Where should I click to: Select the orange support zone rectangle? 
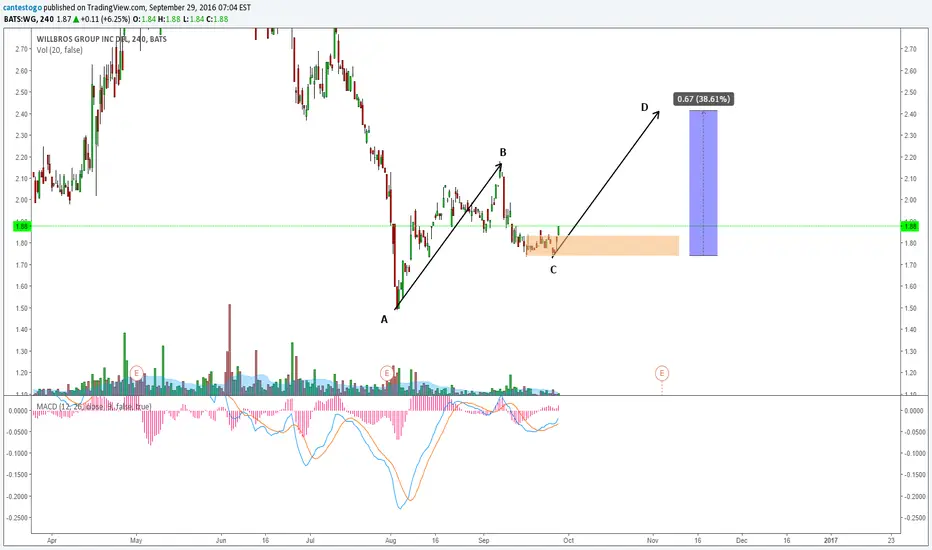603,246
